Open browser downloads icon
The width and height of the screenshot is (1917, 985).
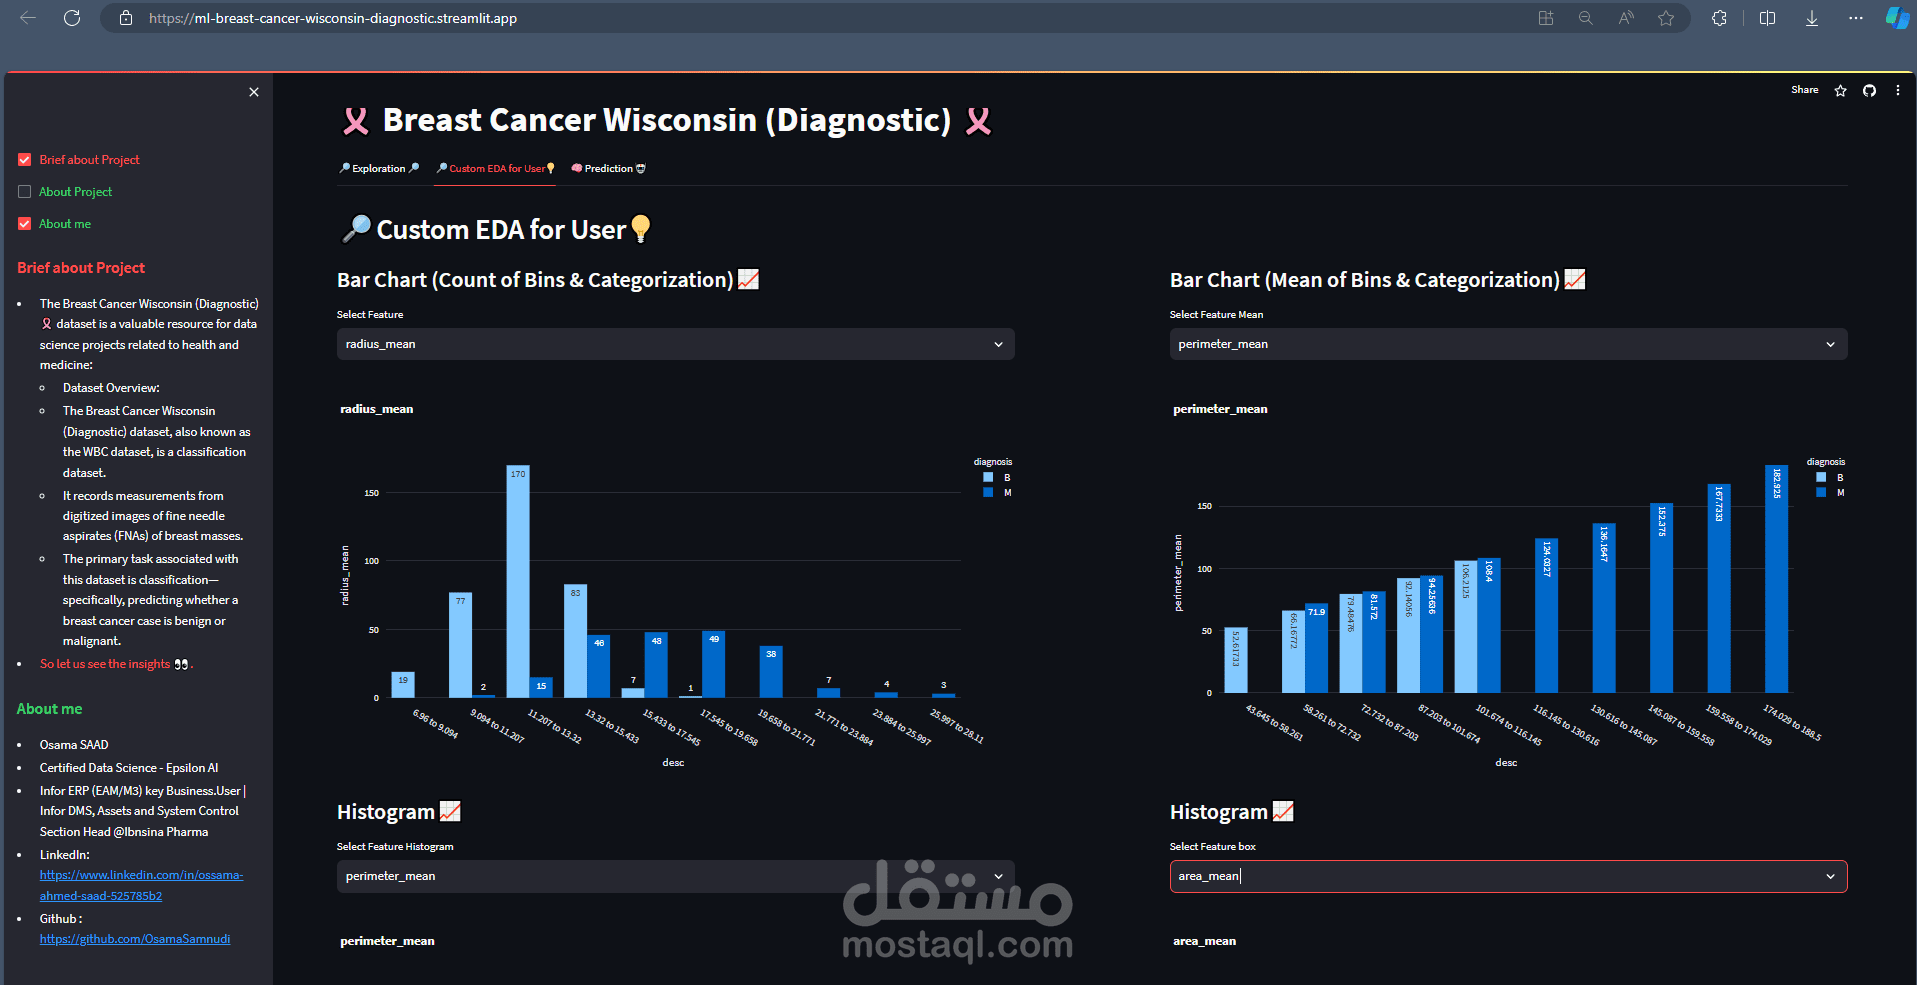(1811, 18)
